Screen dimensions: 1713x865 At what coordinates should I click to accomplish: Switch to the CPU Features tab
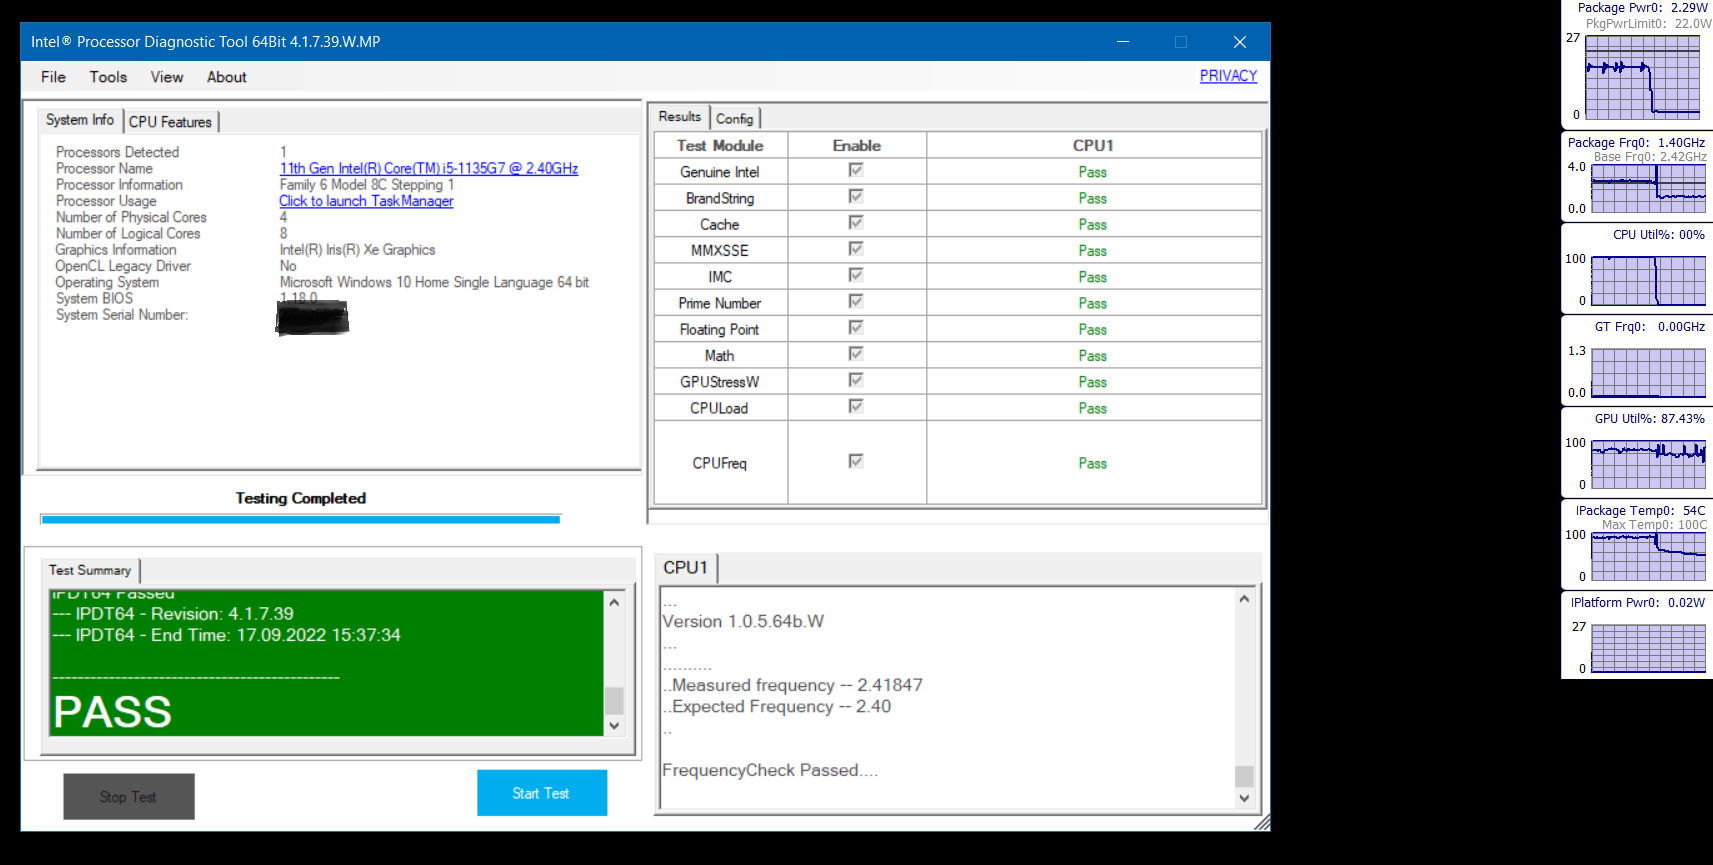pyautogui.click(x=171, y=122)
